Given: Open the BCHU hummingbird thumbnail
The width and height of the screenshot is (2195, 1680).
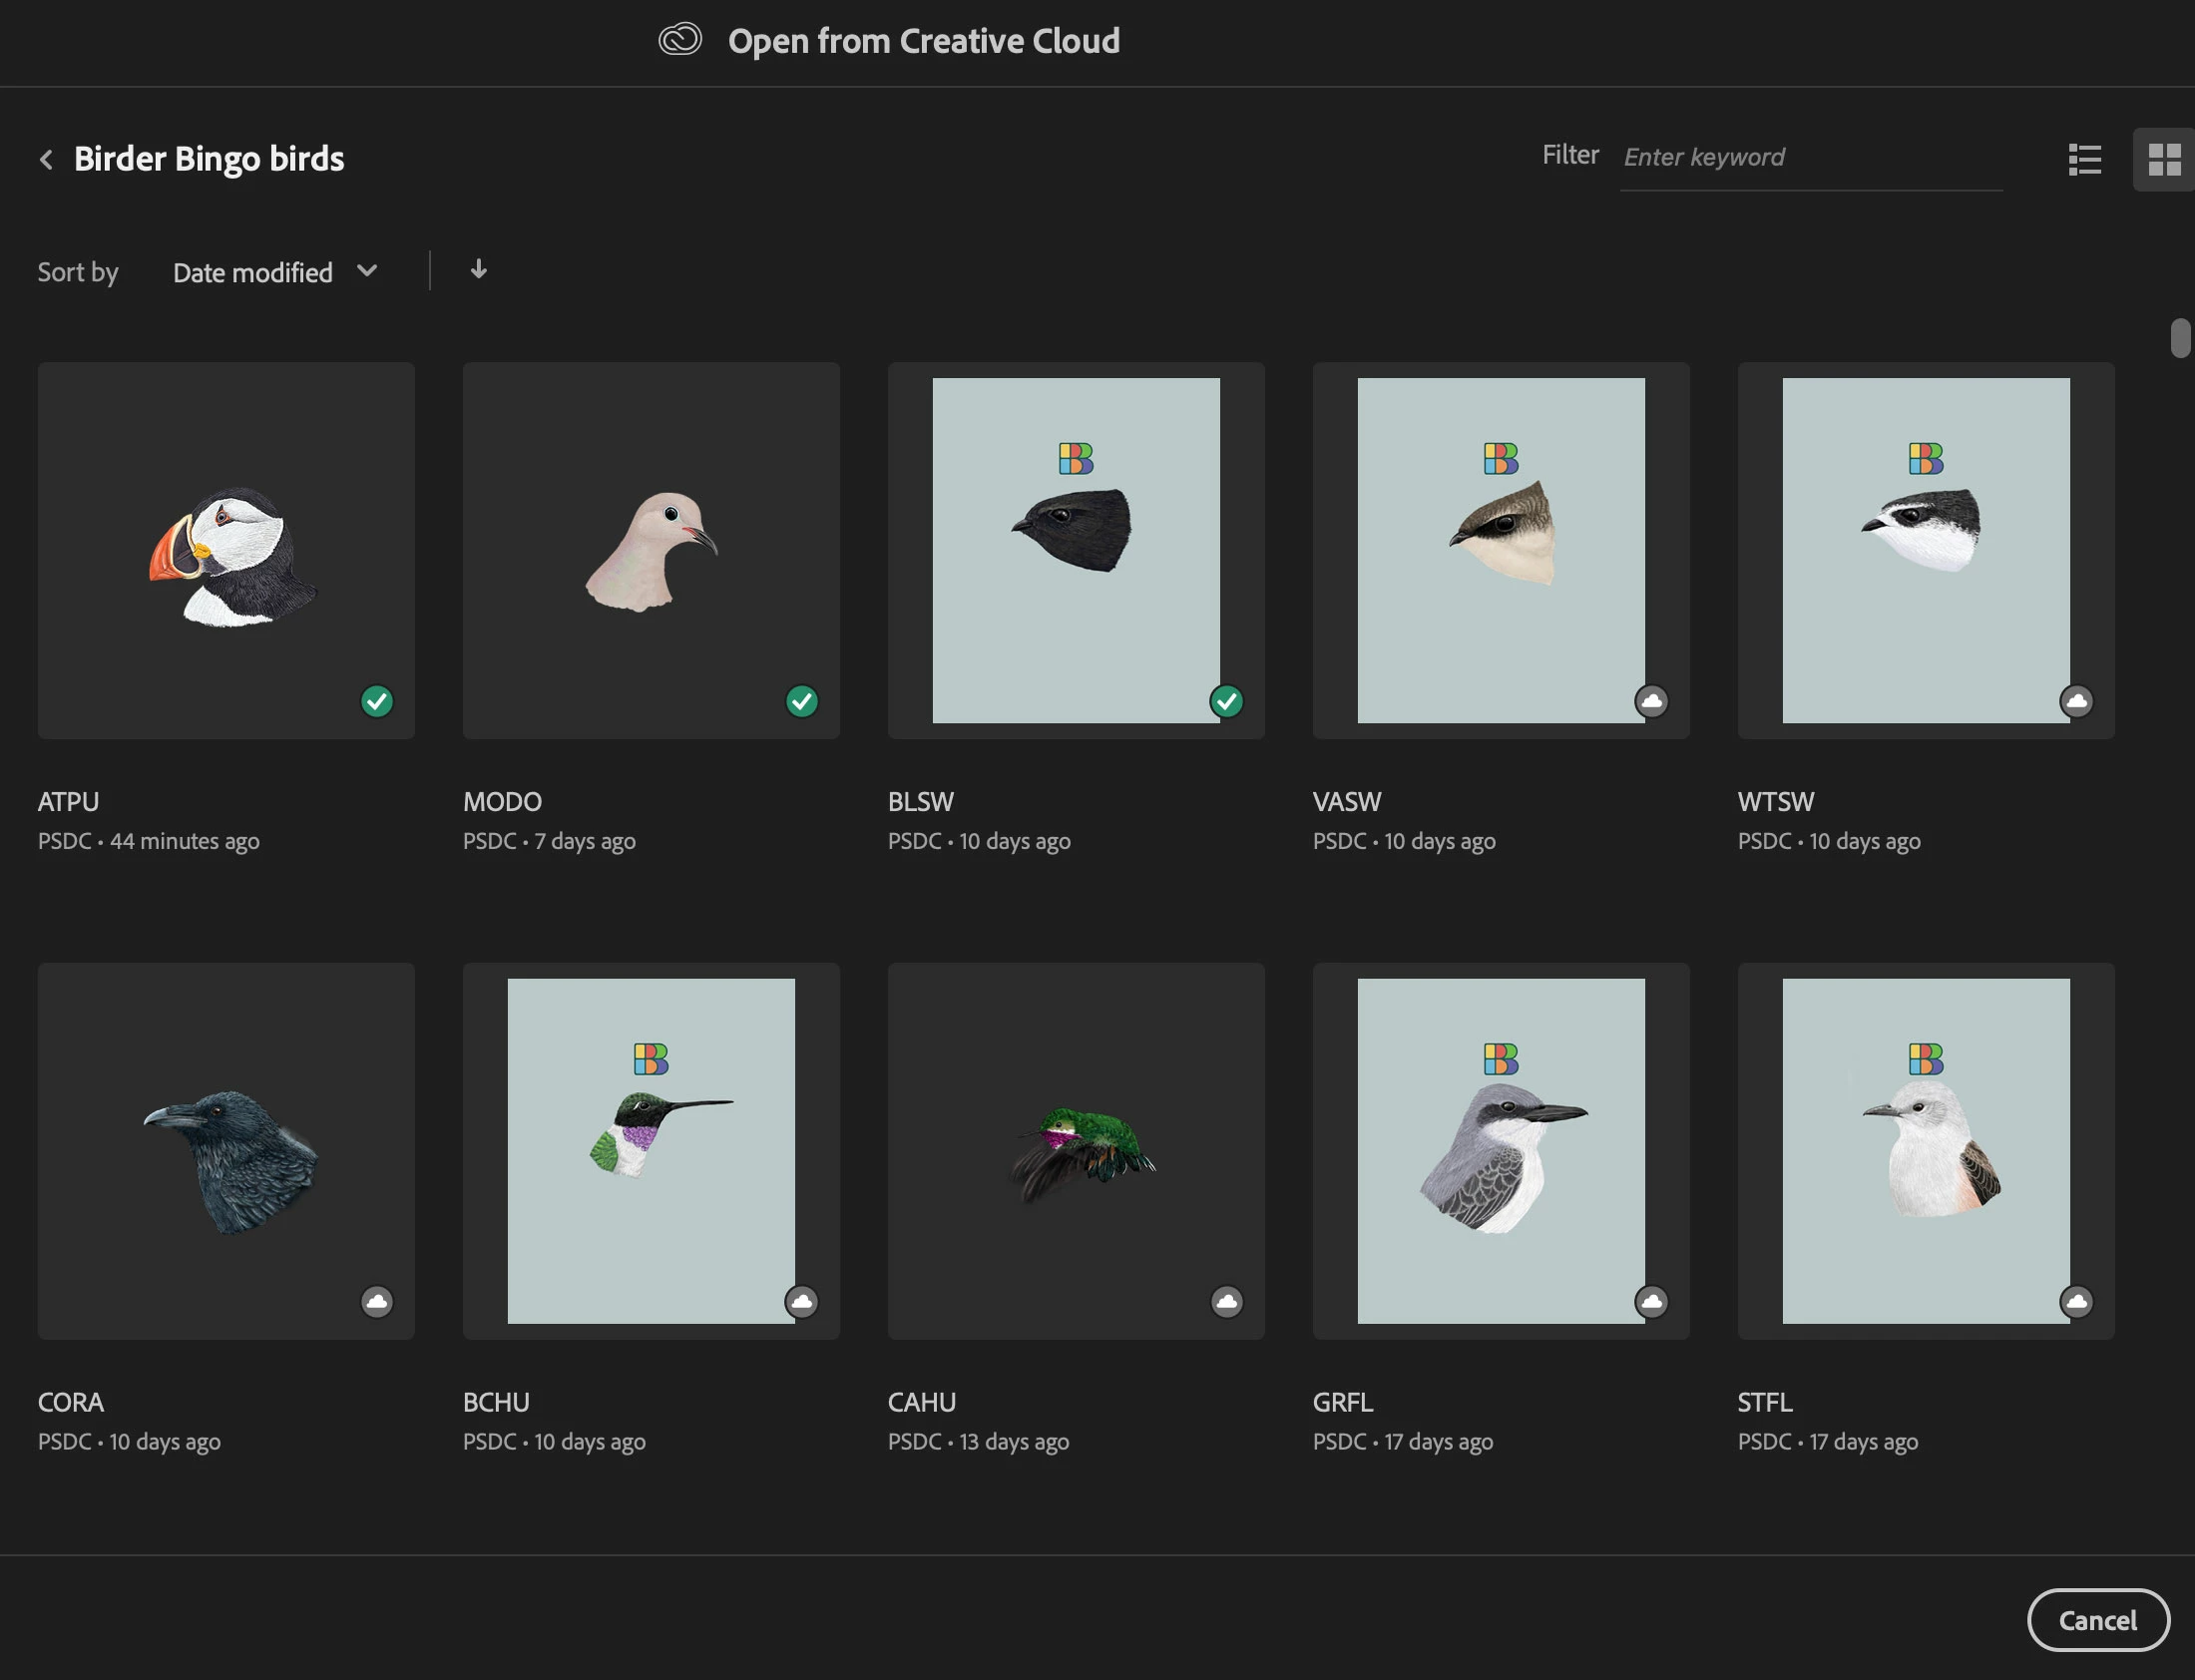Looking at the screenshot, I should point(651,1150).
